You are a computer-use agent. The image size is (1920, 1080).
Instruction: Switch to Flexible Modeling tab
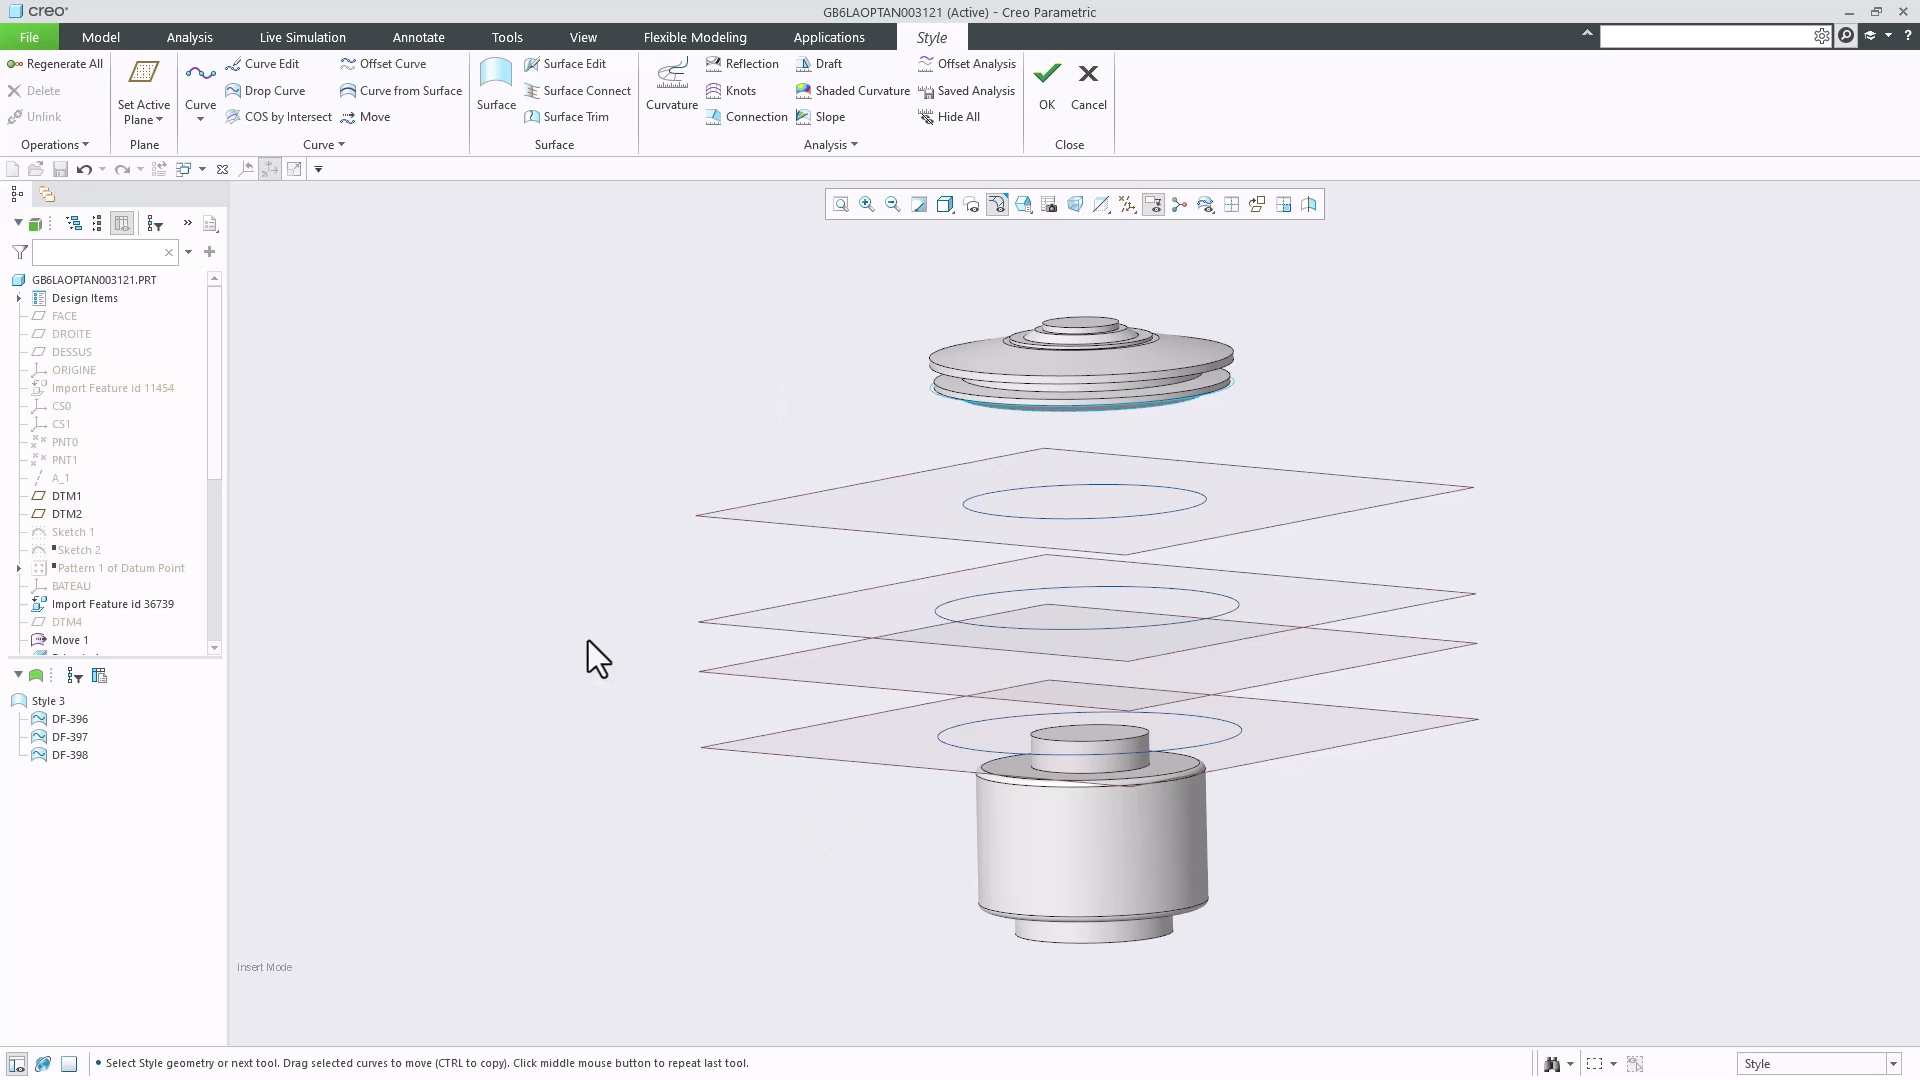click(695, 37)
